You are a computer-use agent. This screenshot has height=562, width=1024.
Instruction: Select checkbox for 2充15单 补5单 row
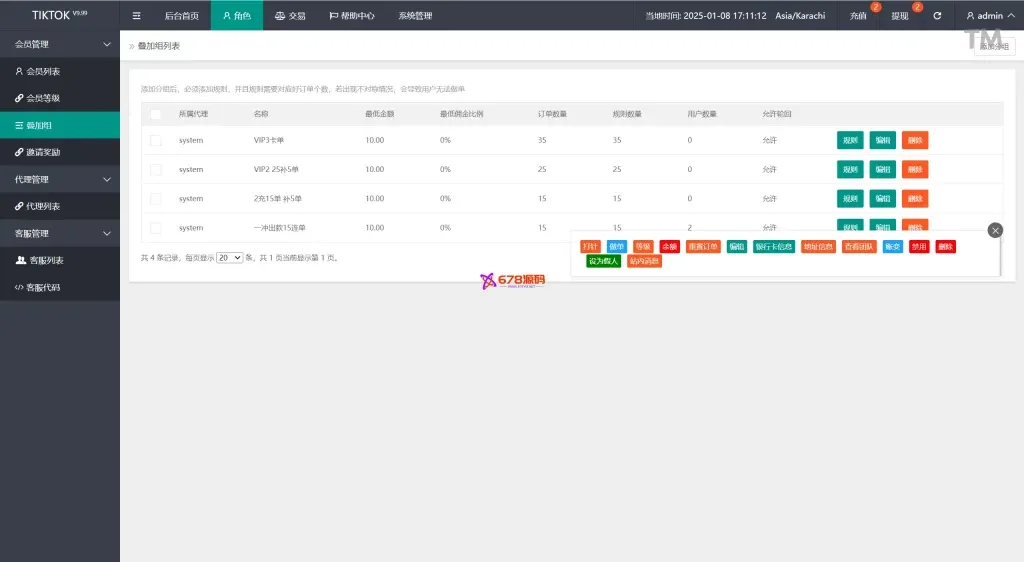[x=155, y=199]
